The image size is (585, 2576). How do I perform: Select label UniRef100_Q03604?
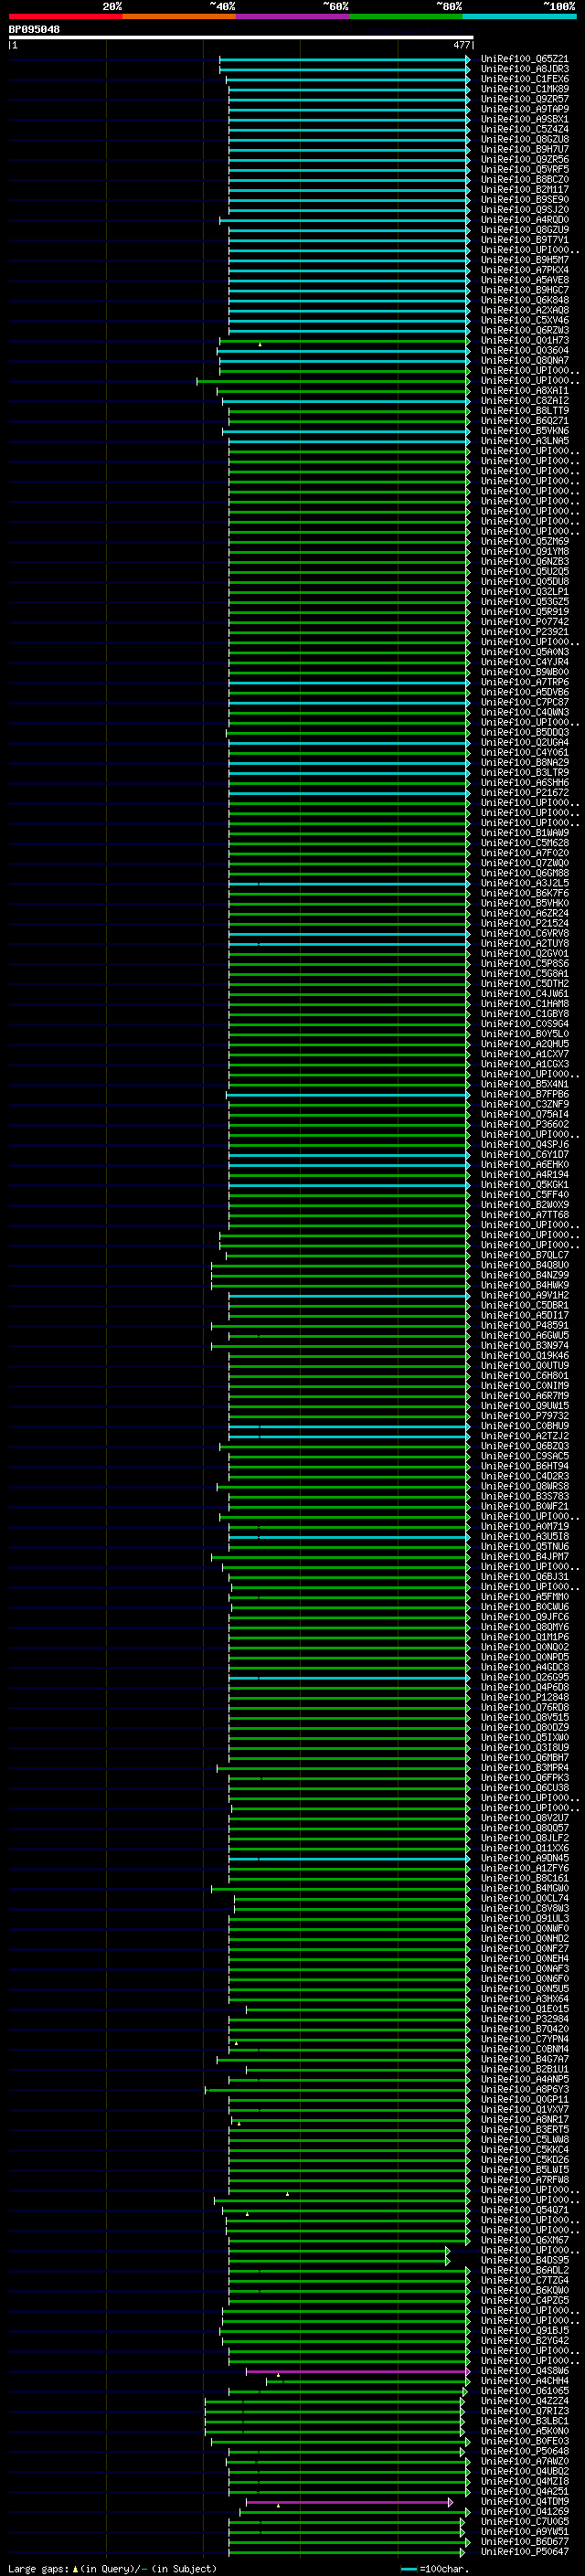pyautogui.click(x=524, y=350)
